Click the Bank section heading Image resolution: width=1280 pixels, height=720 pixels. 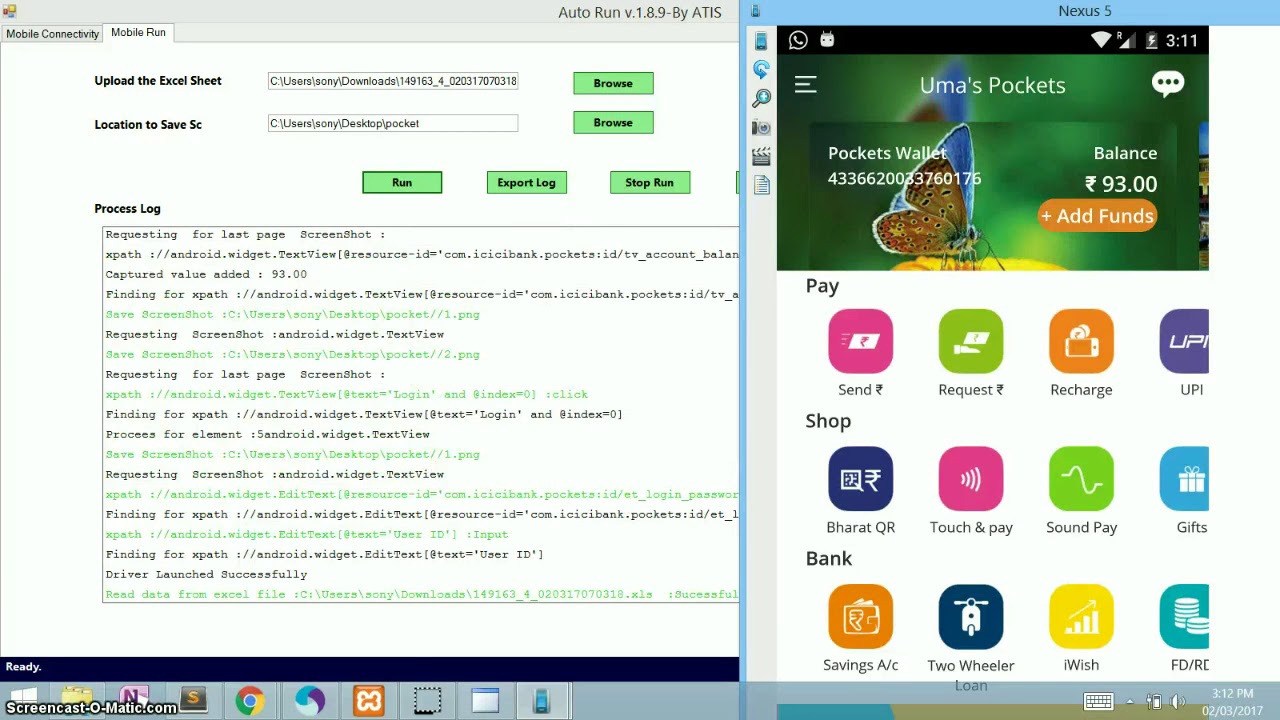[x=829, y=559]
